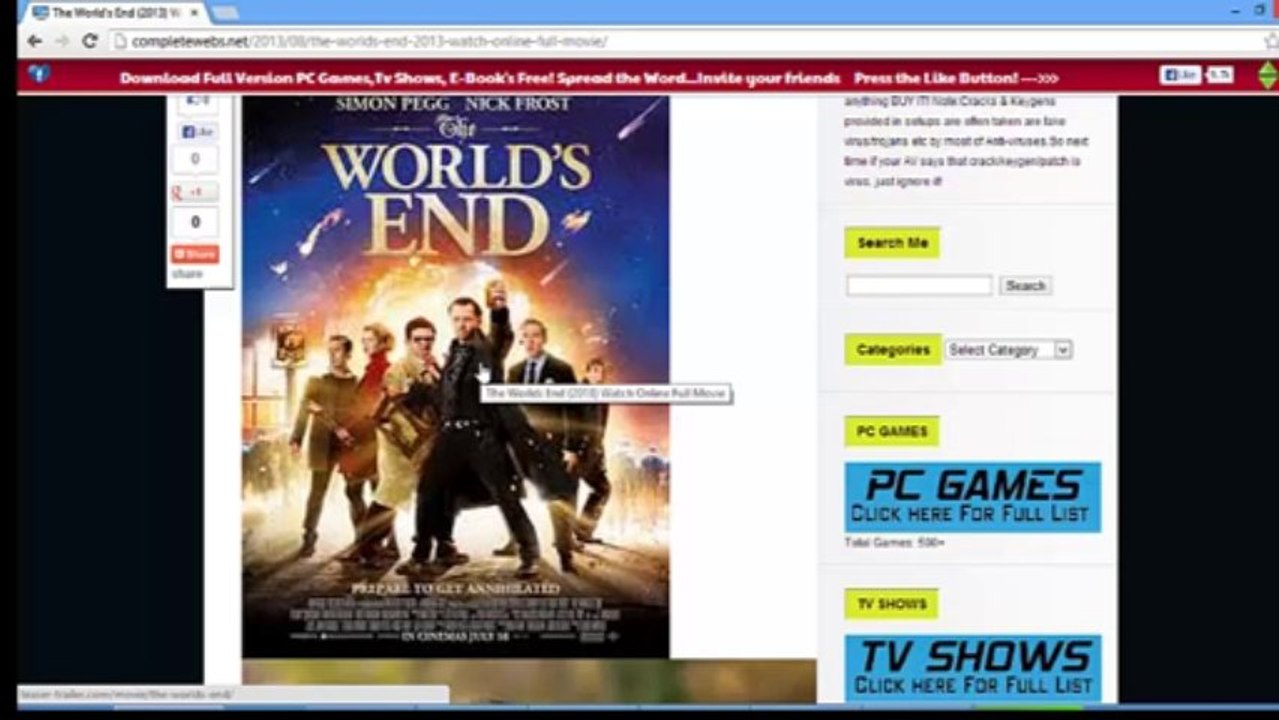Click the Google +1 button in the share sidebar

pyautogui.click(x=195, y=193)
